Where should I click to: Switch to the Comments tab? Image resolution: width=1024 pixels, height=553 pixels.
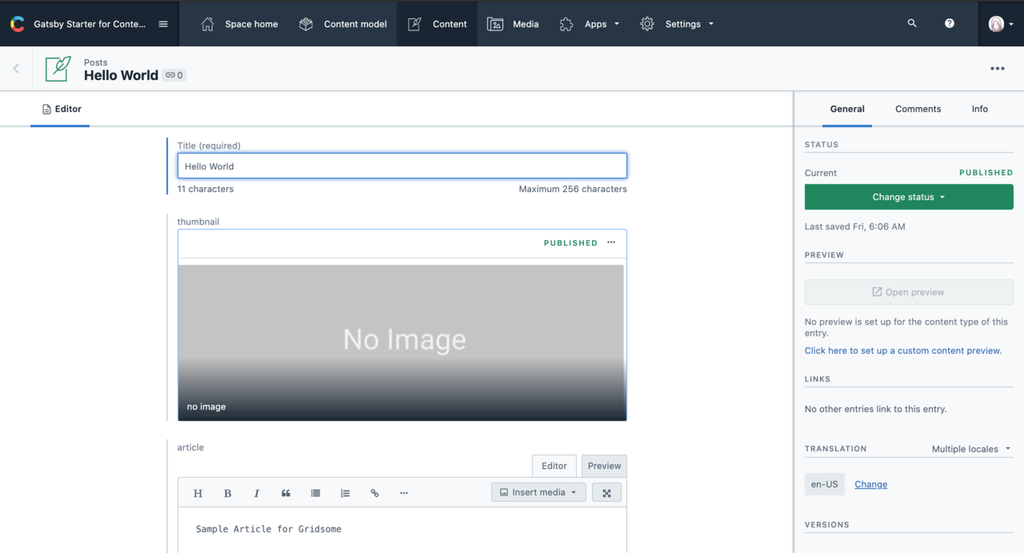pyautogui.click(x=917, y=109)
